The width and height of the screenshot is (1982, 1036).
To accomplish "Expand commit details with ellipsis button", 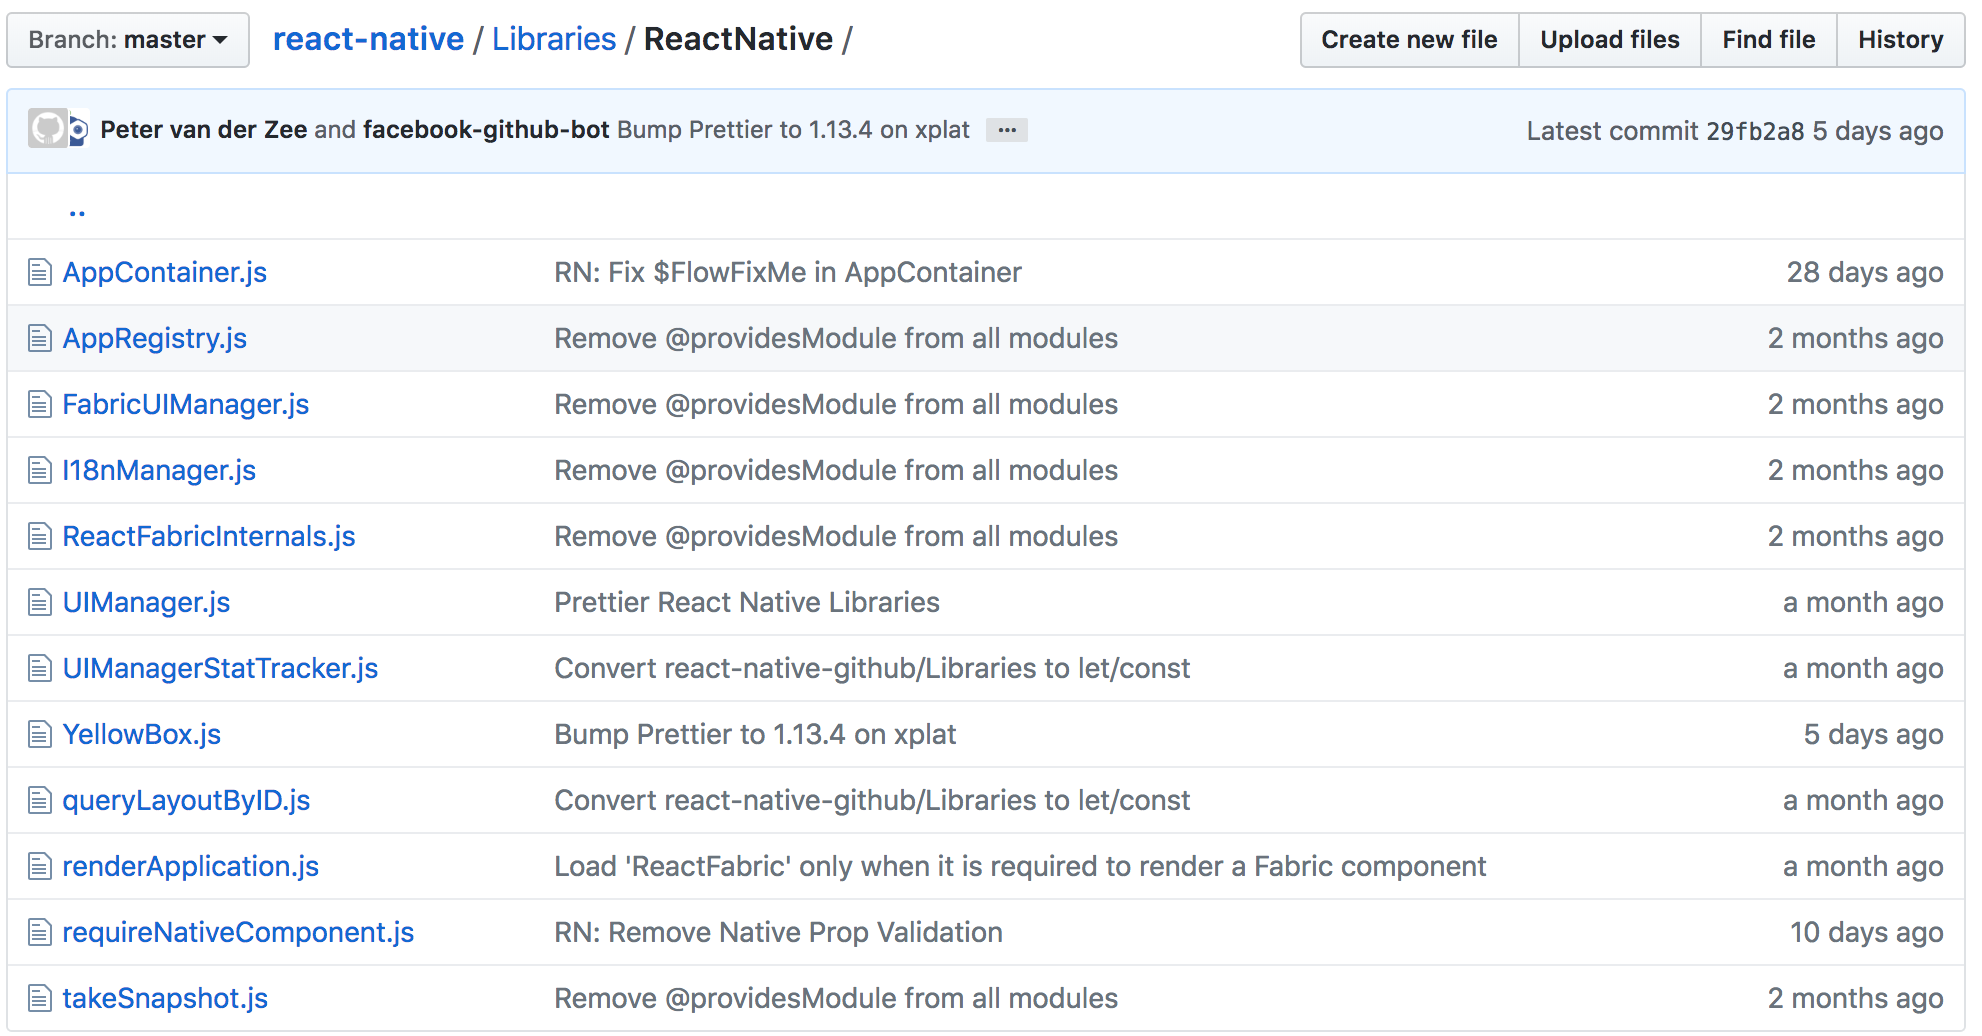I will point(1007,130).
